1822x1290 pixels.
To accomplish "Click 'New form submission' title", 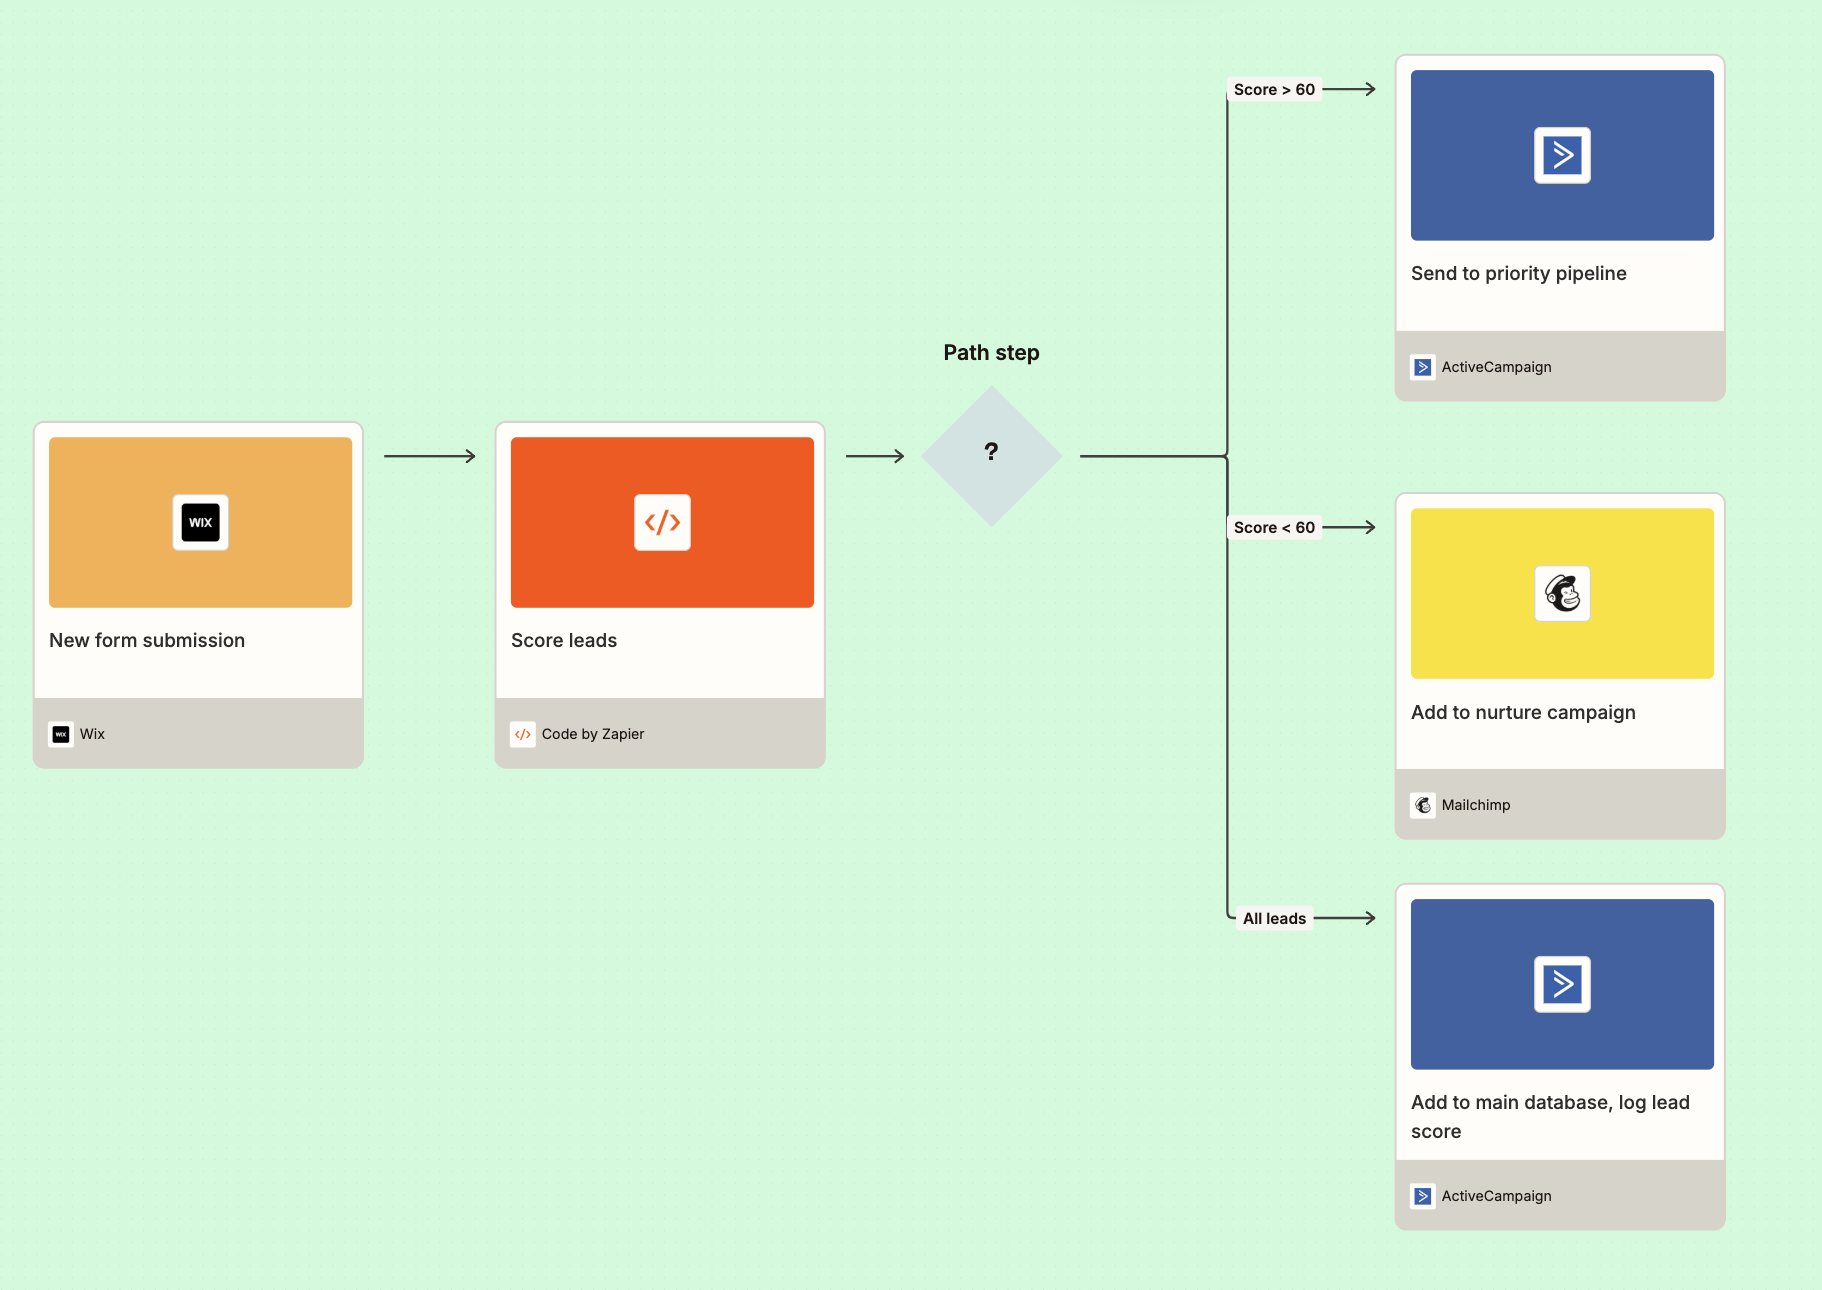I will click(147, 640).
